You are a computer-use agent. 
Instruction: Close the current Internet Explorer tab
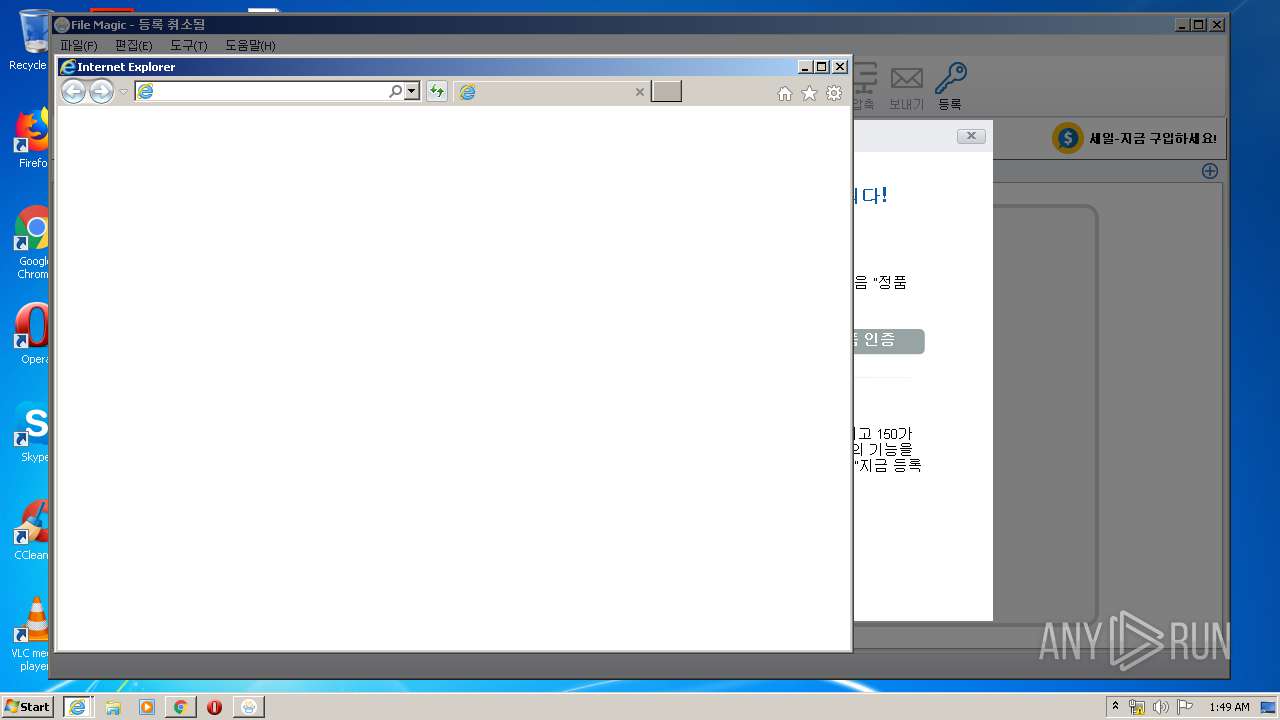click(640, 92)
